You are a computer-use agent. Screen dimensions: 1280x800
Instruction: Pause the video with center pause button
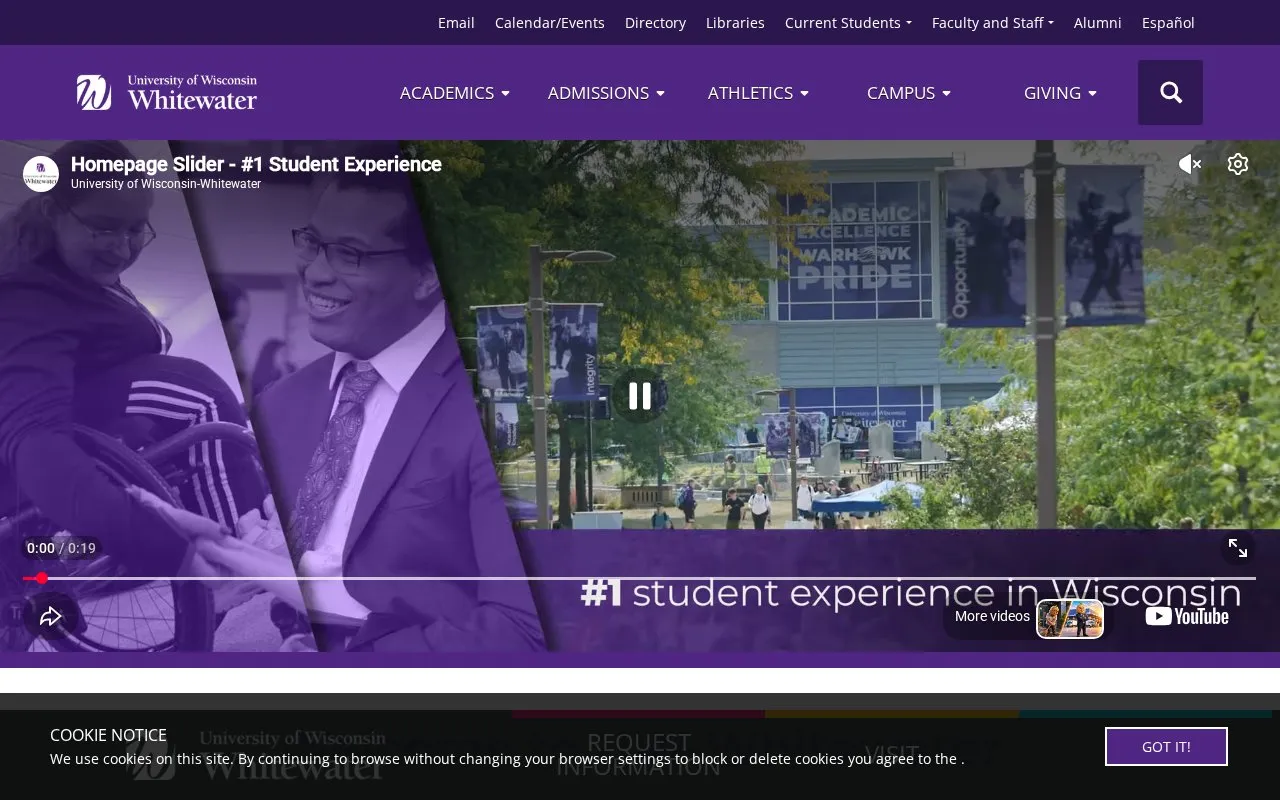[x=640, y=396]
